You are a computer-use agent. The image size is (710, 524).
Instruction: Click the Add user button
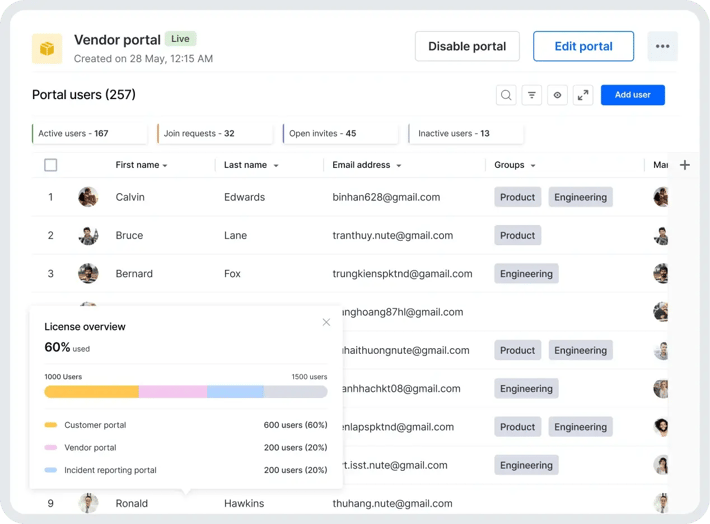click(x=633, y=95)
